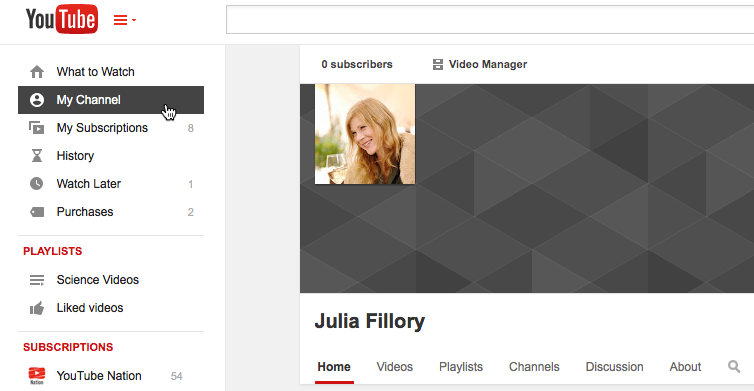Select the My Subscriptions icon

pos(37,128)
